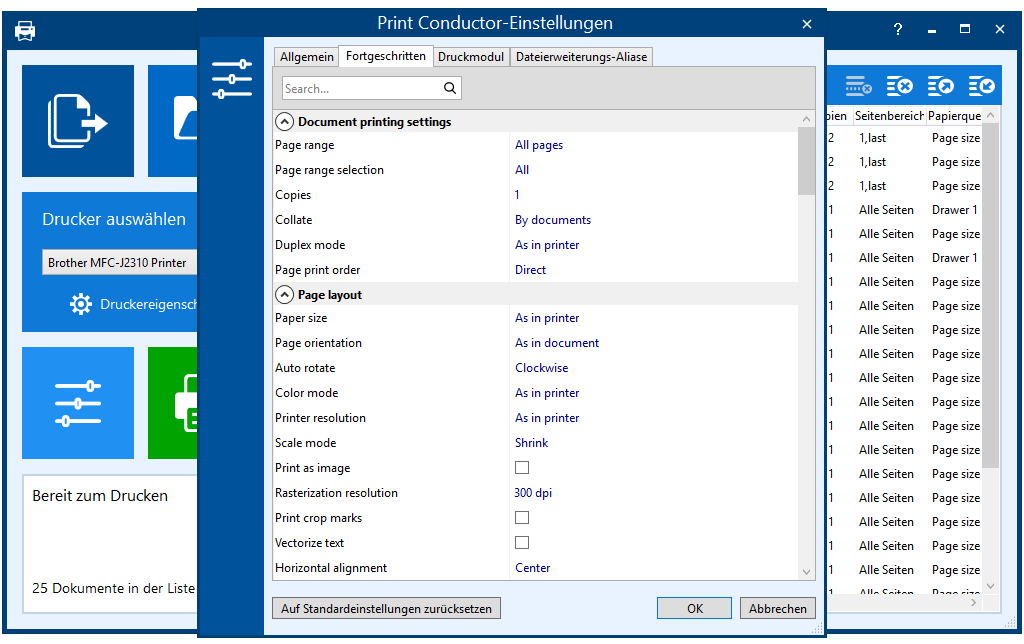Click the greyed-out Remove selected items toolbar icon
1024x644 pixels.
(x=858, y=86)
